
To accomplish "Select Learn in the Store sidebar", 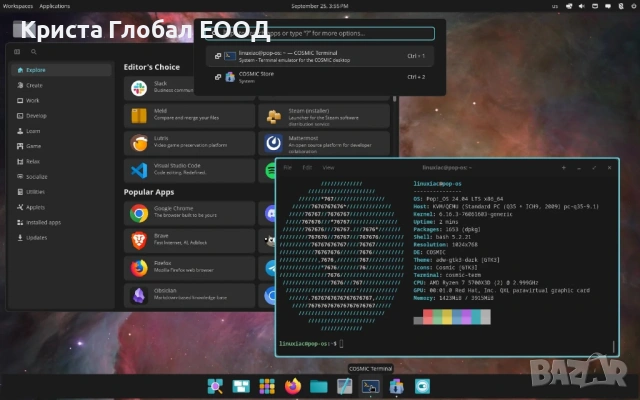I will pyautogui.click(x=61, y=131).
